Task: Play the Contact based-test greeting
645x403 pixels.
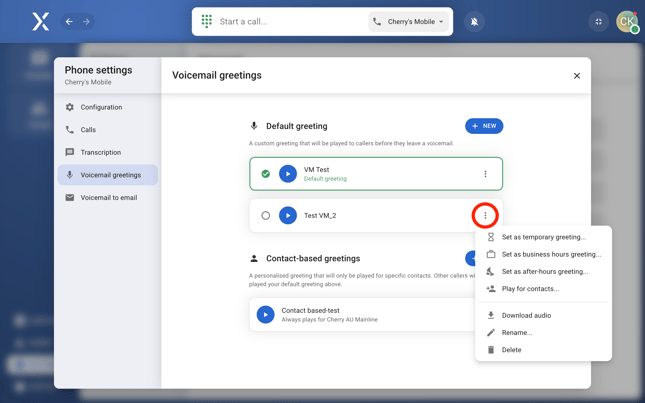Action: click(x=265, y=314)
